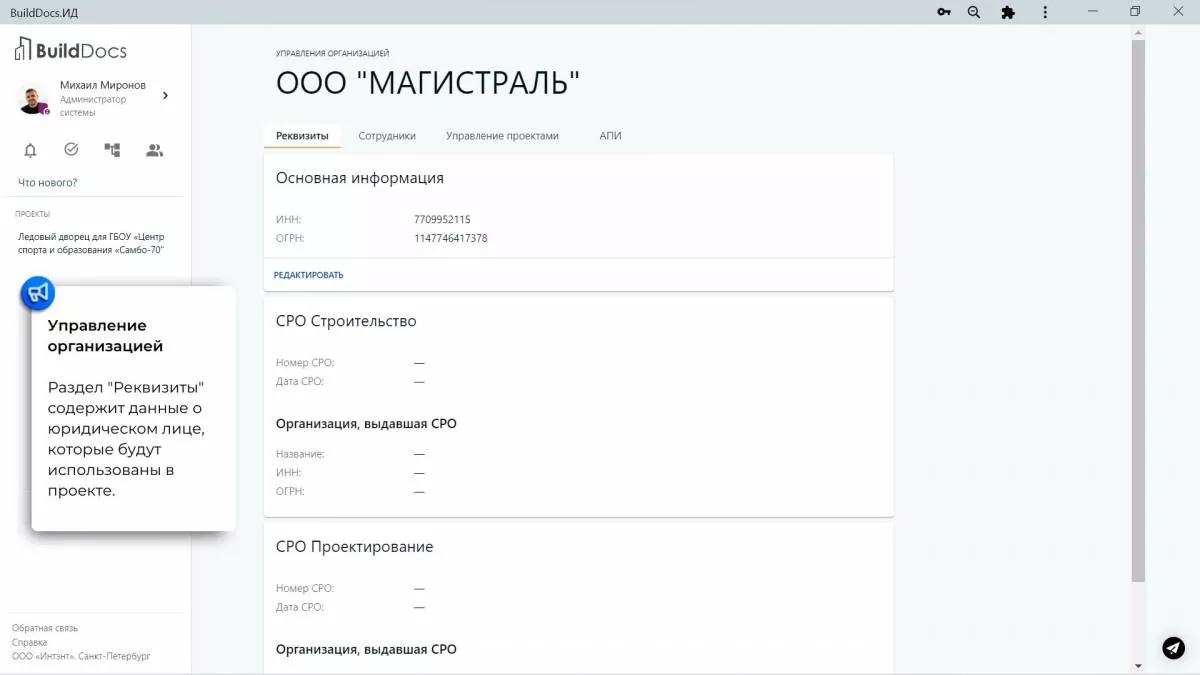The image size is (1200, 675).
Task: Open the extensions puzzle icon
Action: click(x=1008, y=12)
